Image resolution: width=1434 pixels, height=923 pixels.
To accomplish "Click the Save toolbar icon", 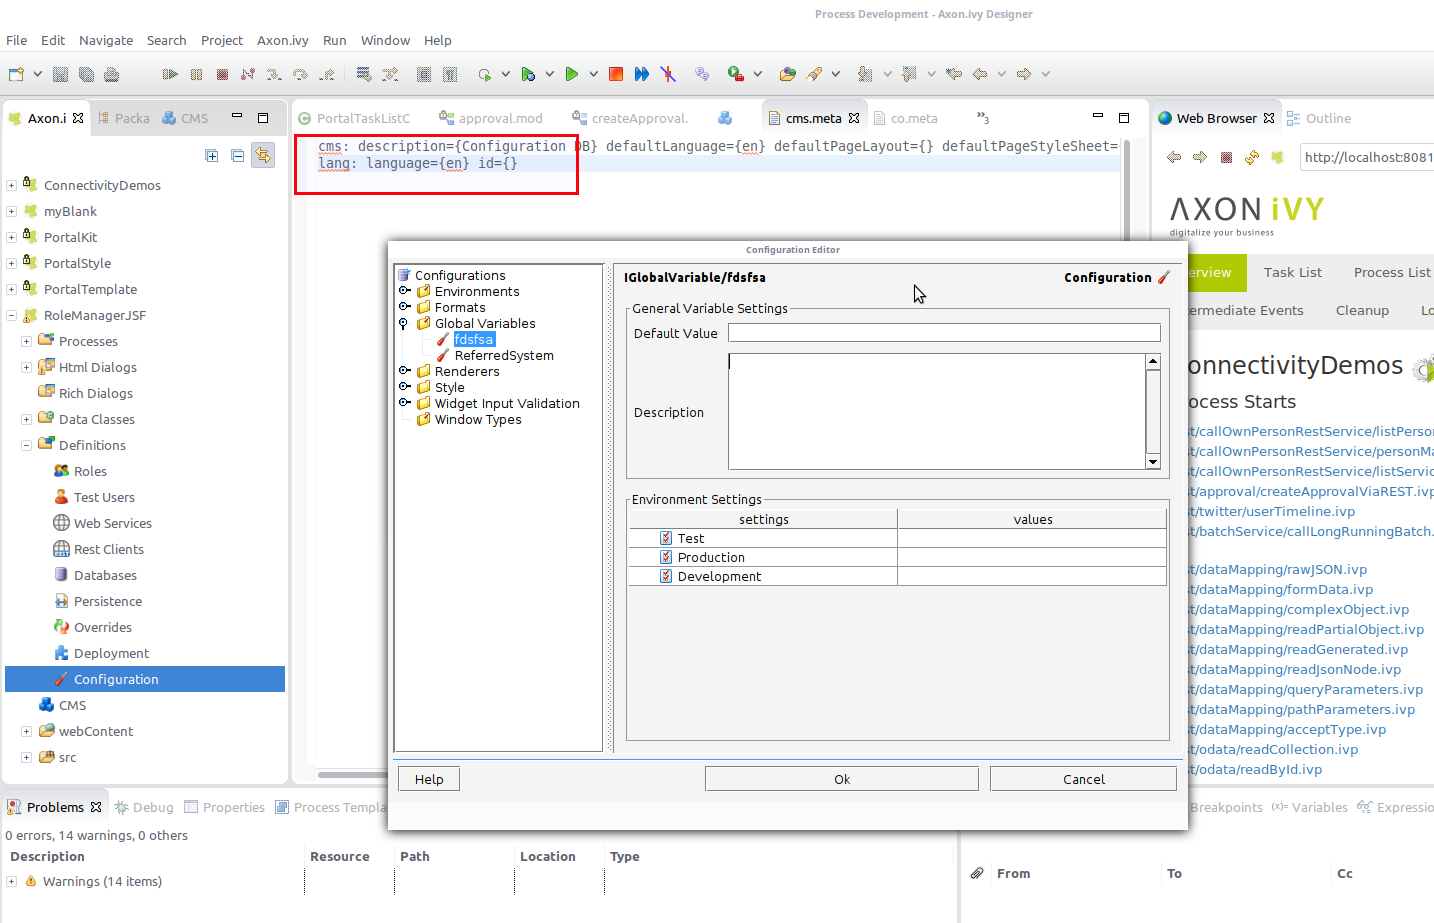I will pyautogui.click(x=60, y=74).
